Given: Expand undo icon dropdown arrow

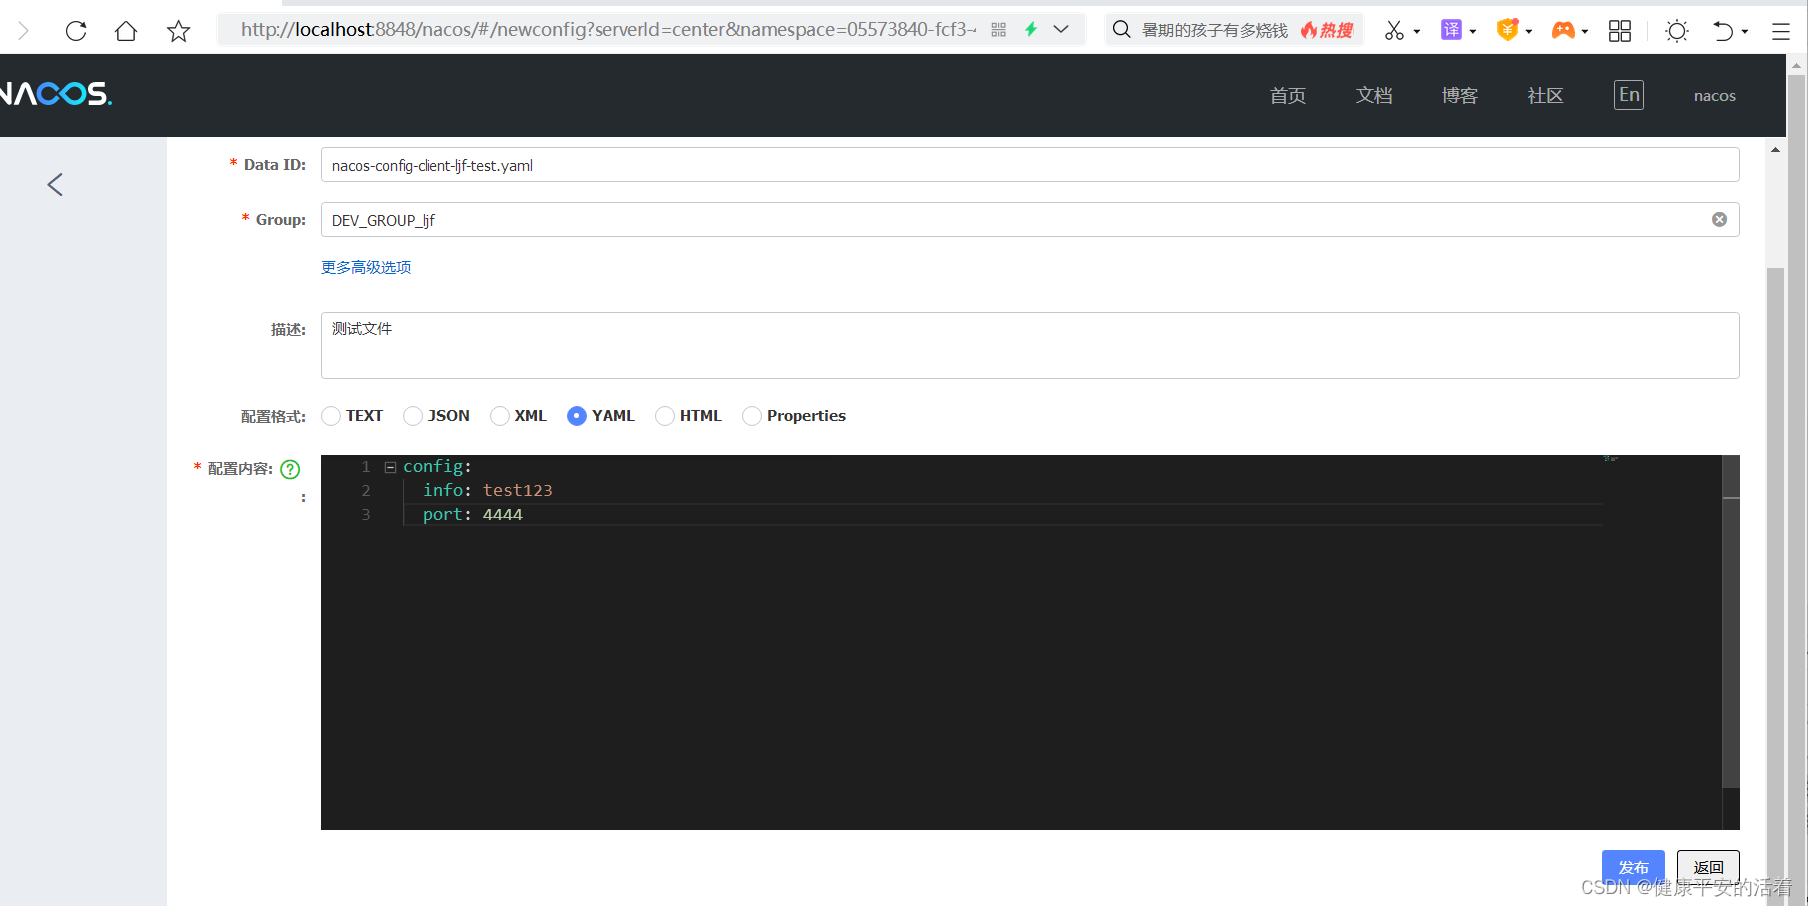Looking at the screenshot, I should tap(1745, 32).
